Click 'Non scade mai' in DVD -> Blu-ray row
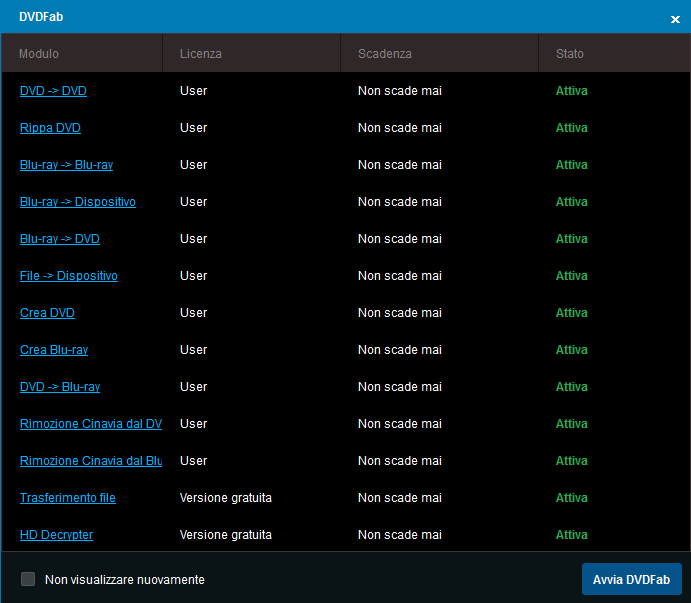The width and height of the screenshot is (691, 603). [x=400, y=387]
